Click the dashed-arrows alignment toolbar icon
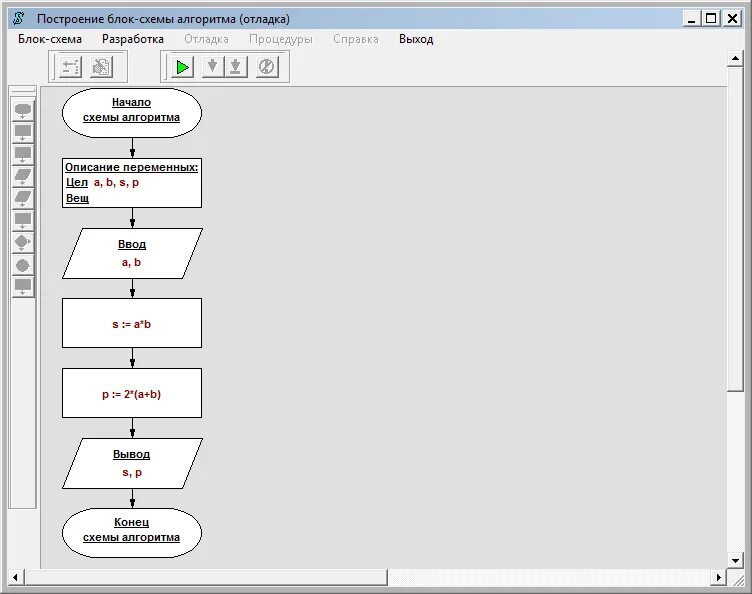The width and height of the screenshot is (752, 594). pos(70,67)
